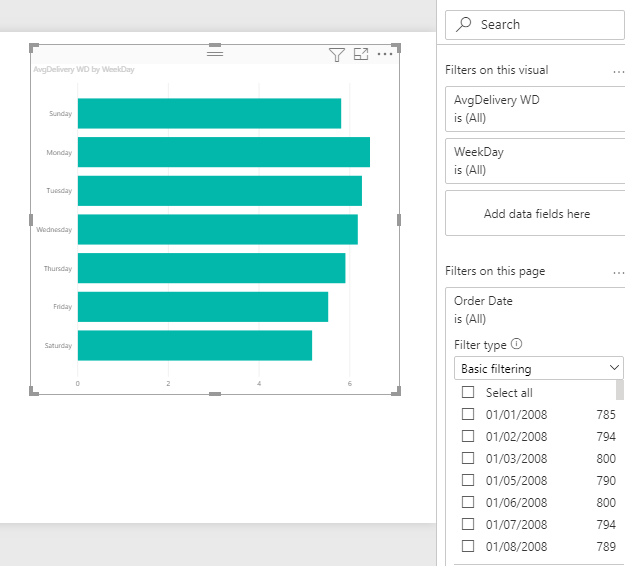This screenshot has height=566, width=625.
Task: Click the magnifier icon in Search box
Action: (464, 24)
